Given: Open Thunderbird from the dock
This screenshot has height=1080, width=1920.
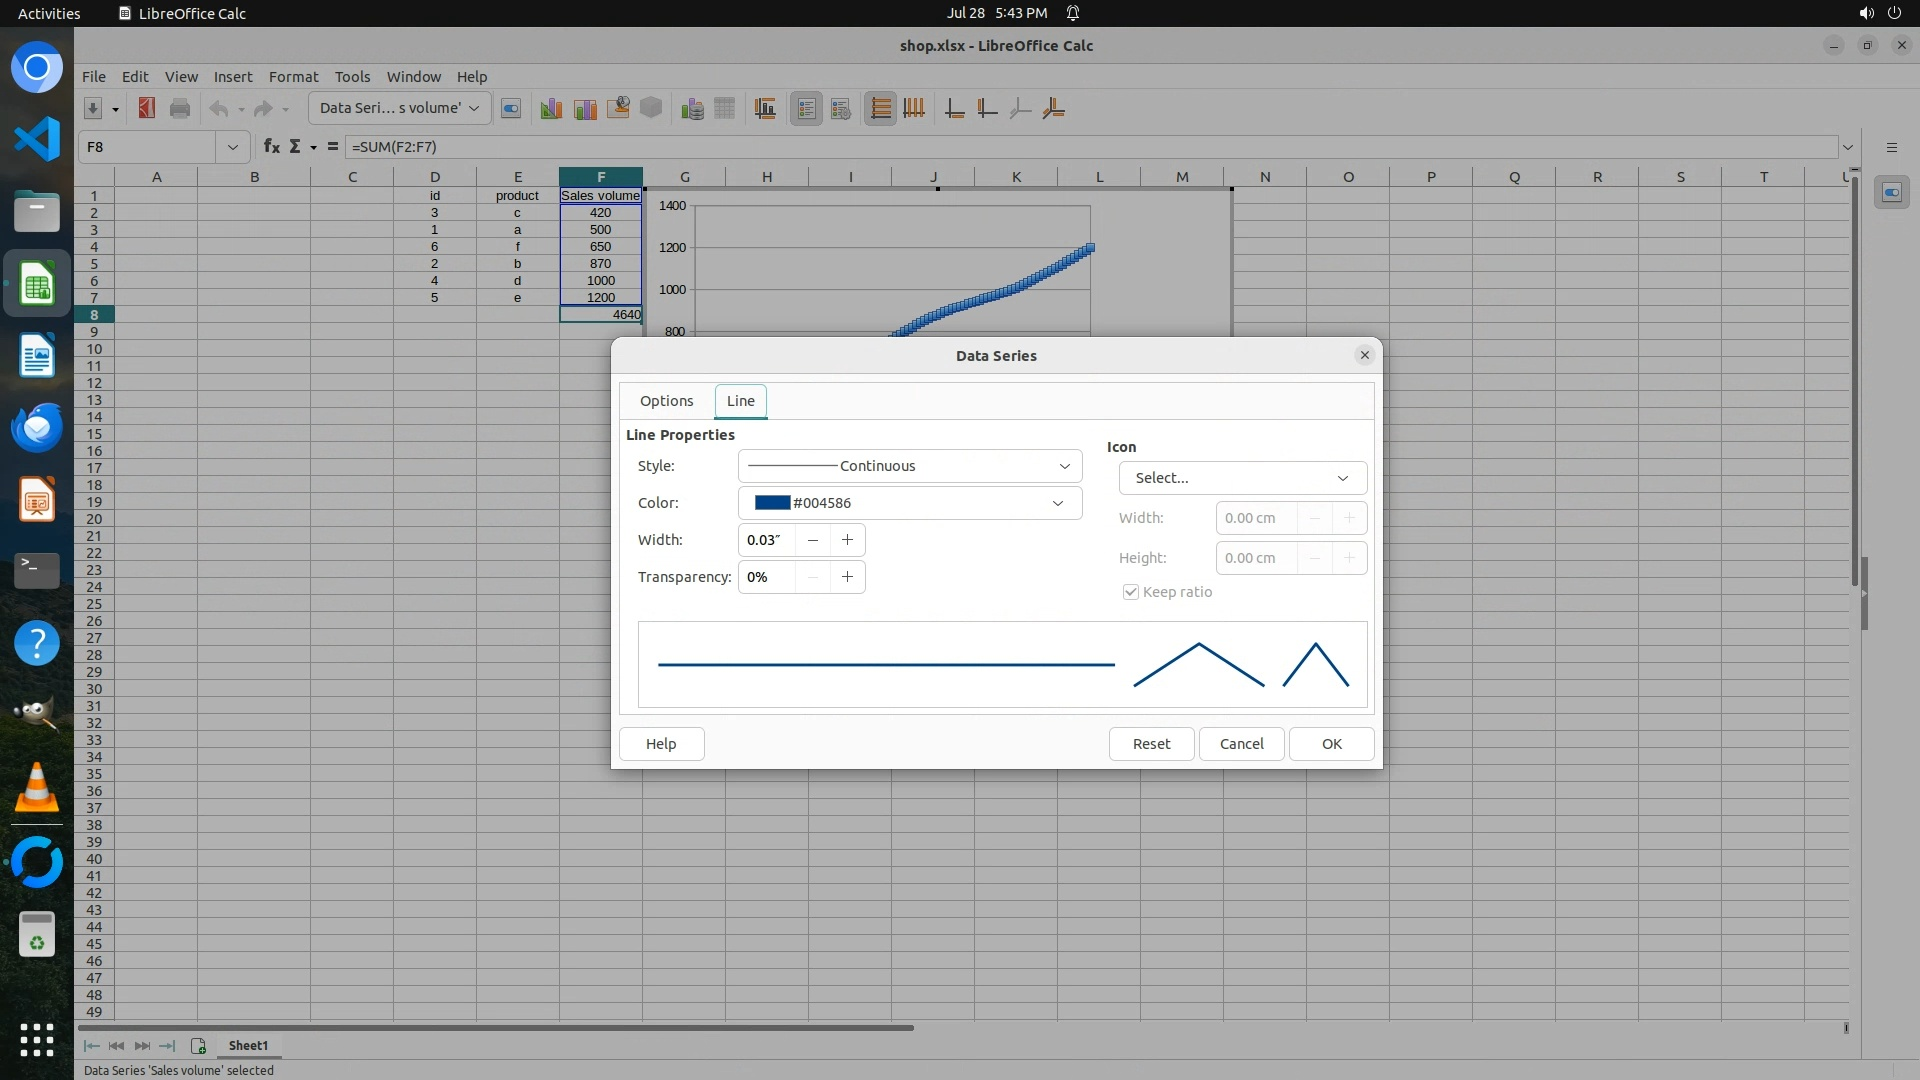Looking at the screenshot, I should (37, 428).
